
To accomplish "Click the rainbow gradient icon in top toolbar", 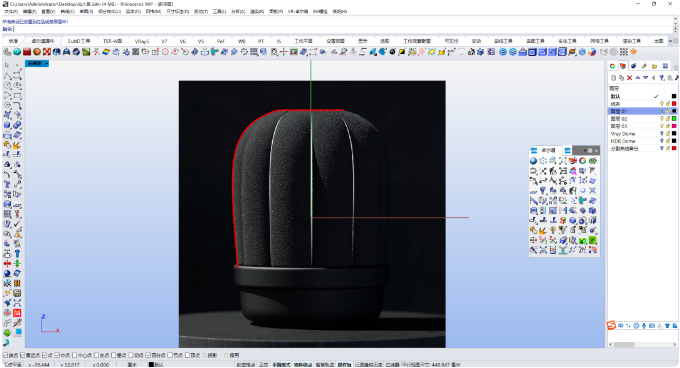I will coord(106,52).
